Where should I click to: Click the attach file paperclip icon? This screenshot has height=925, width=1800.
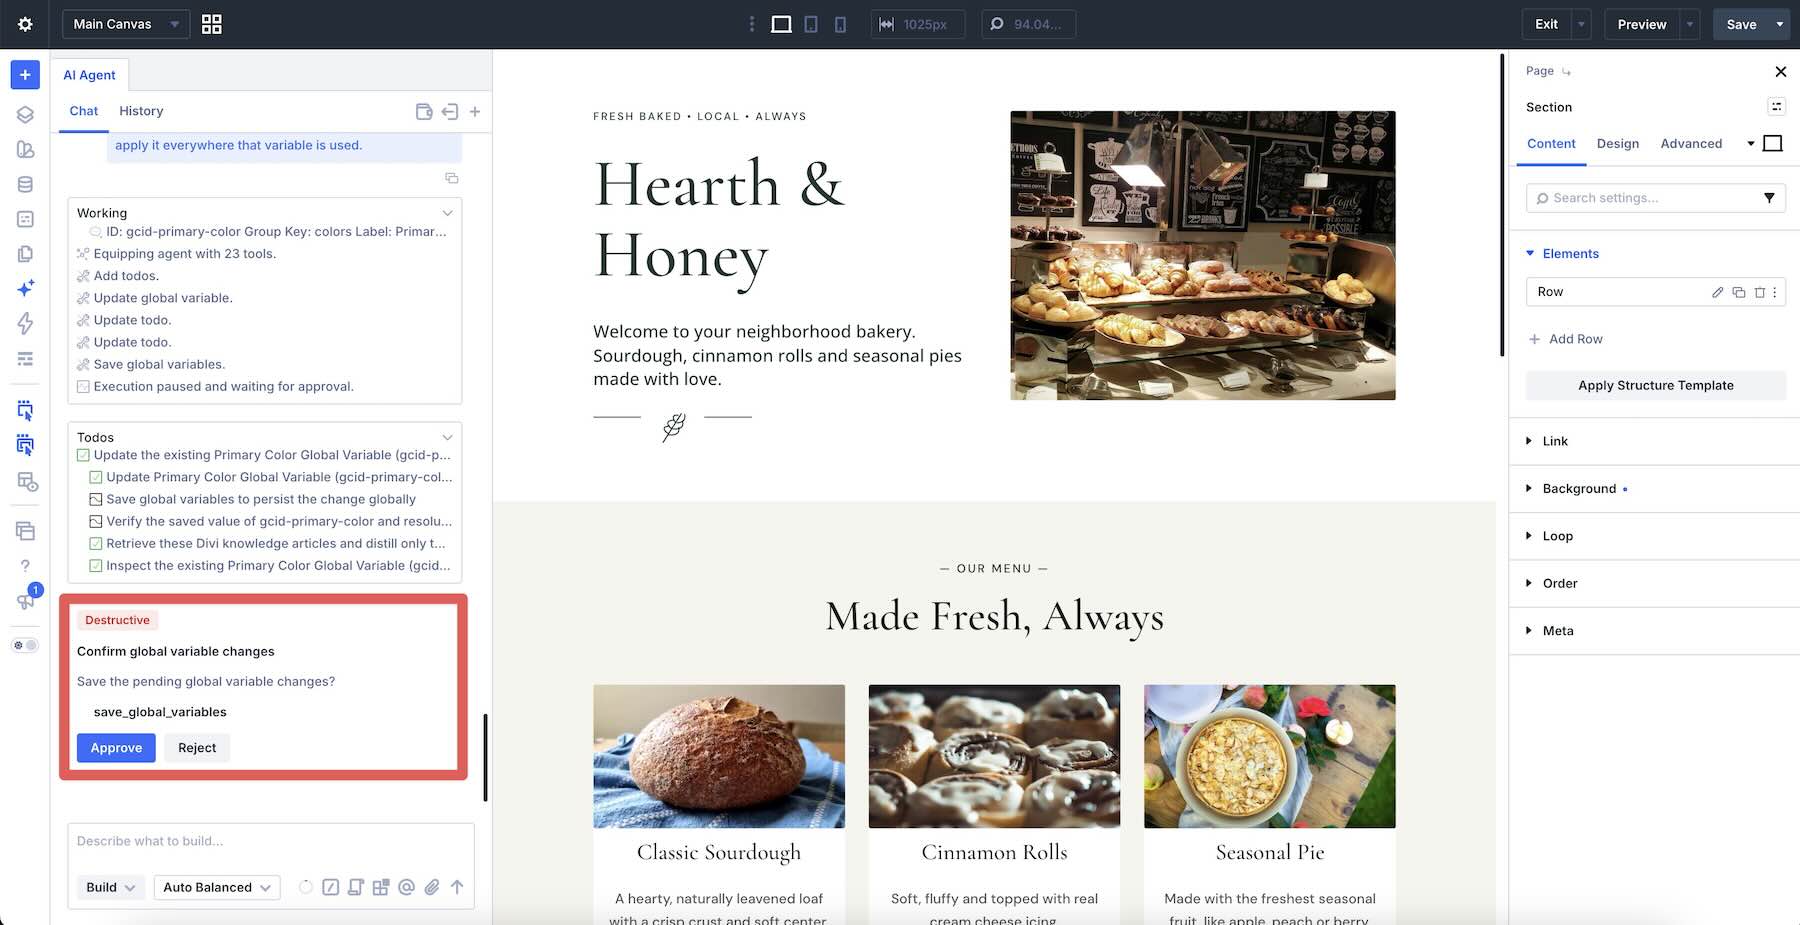[x=432, y=887]
